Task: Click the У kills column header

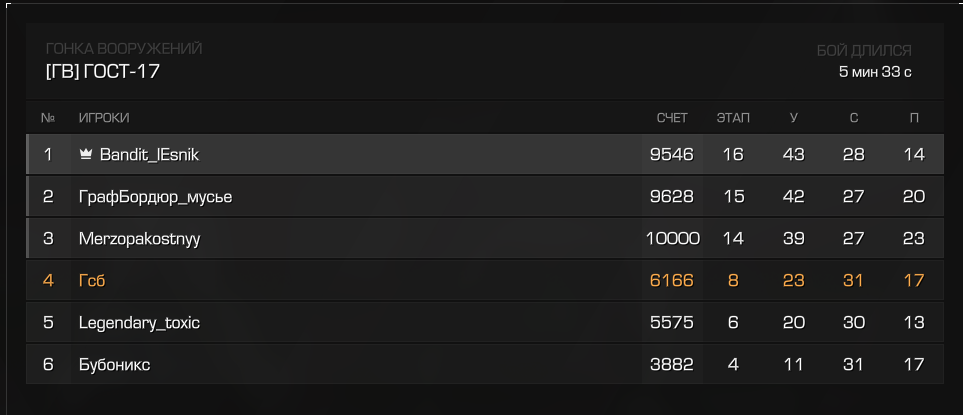Action: click(x=793, y=118)
